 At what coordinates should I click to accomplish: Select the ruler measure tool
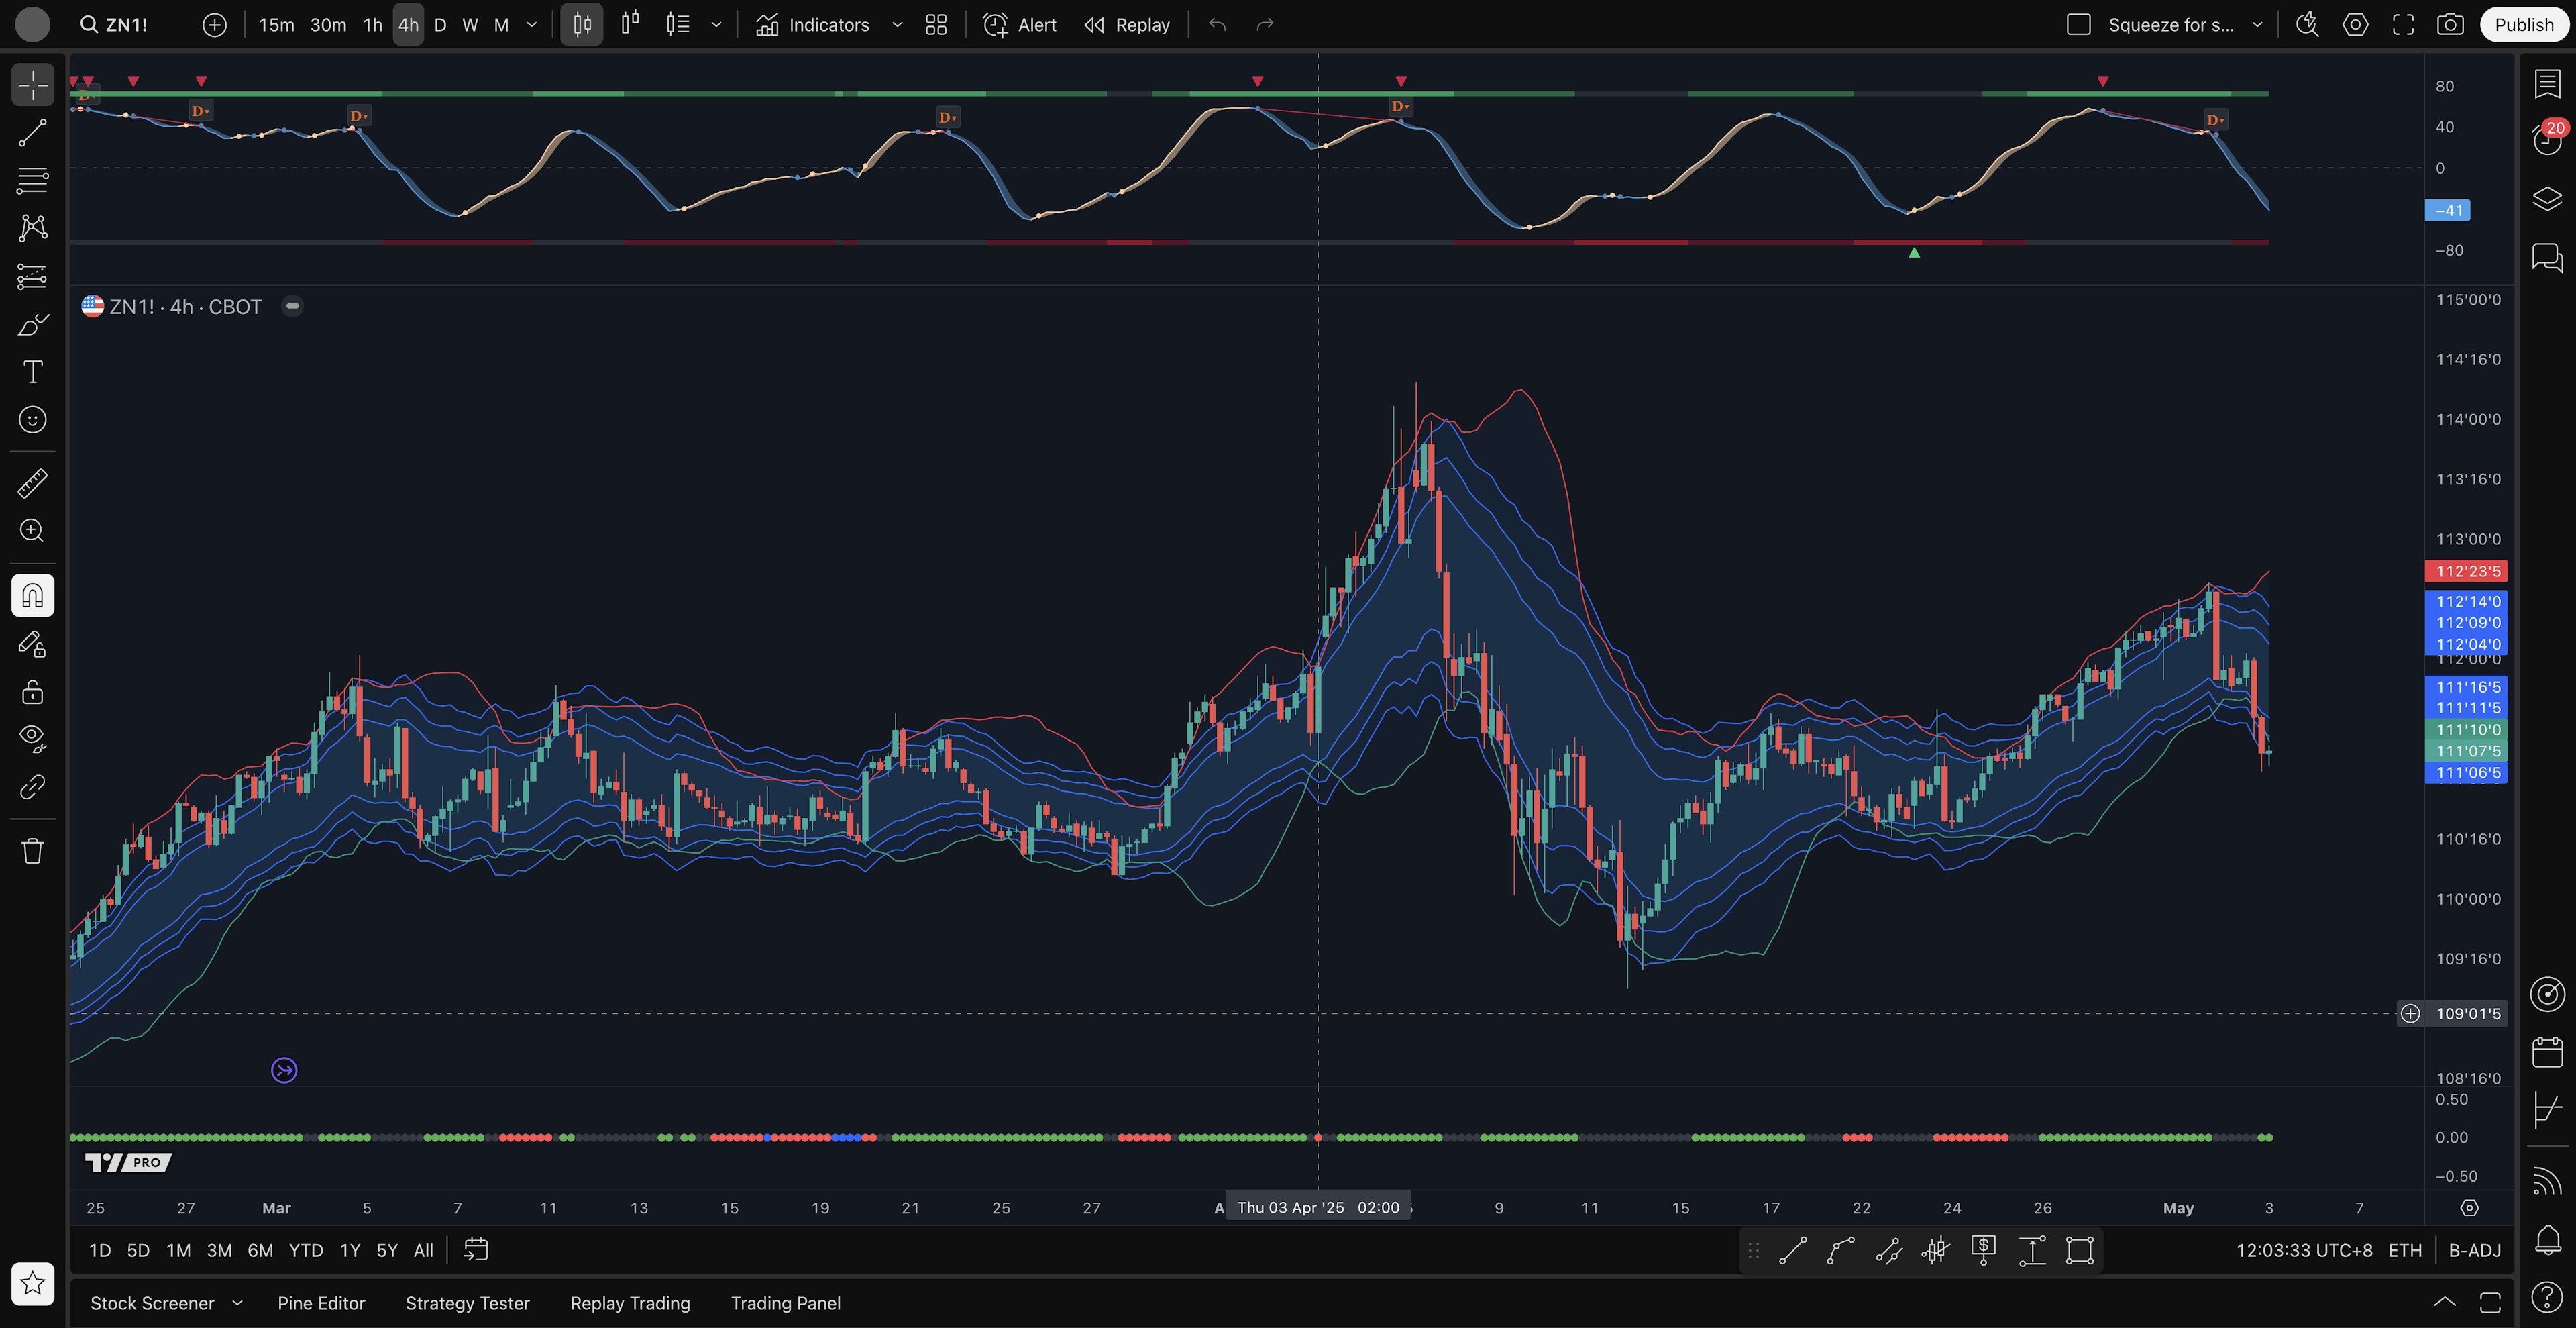click(32, 483)
